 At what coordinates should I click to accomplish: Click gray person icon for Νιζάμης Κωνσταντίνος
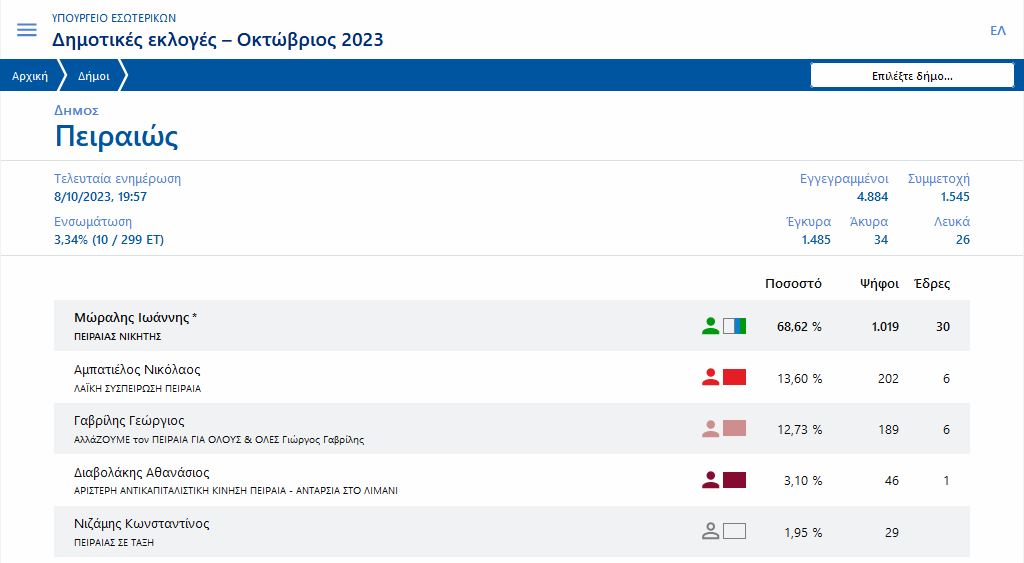click(710, 532)
